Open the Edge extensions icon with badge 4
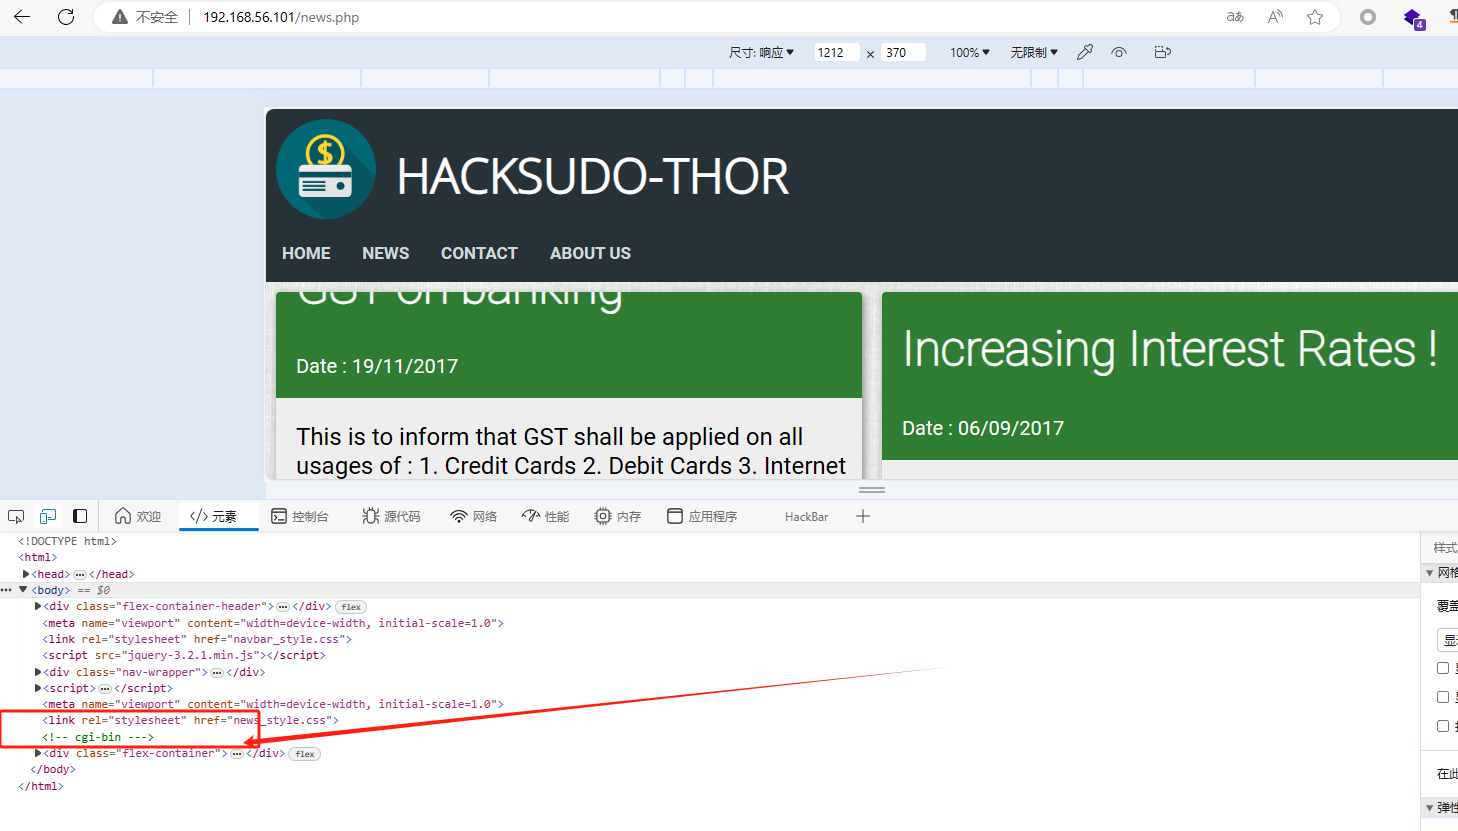 1413,17
